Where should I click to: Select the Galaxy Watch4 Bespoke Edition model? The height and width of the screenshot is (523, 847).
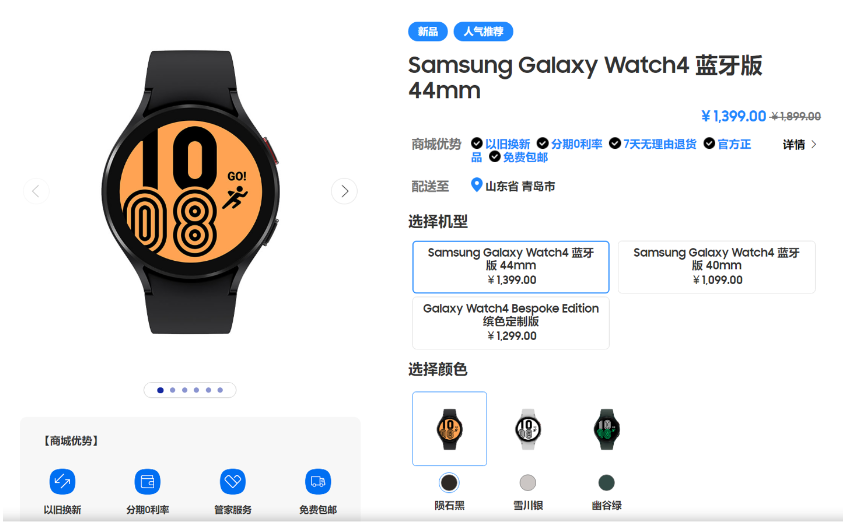(x=510, y=323)
